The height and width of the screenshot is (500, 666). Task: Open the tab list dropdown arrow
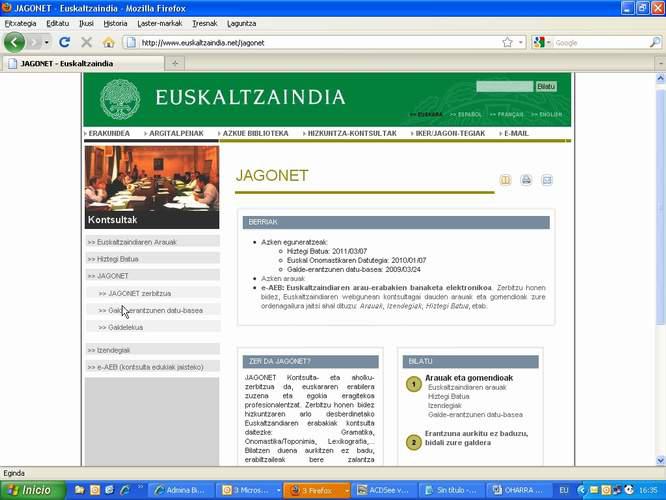tap(661, 63)
